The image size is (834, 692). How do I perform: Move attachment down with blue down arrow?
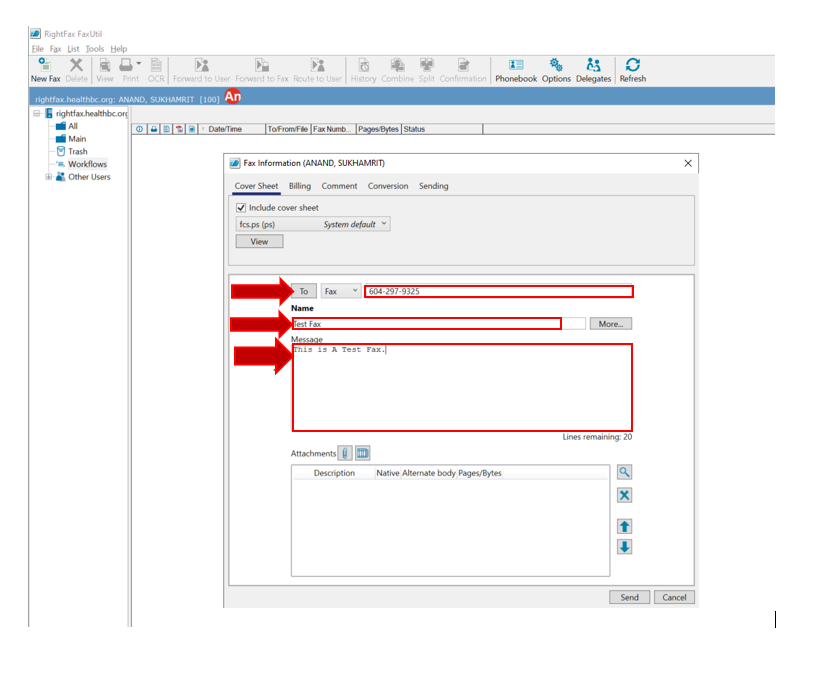[x=625, y=547]
